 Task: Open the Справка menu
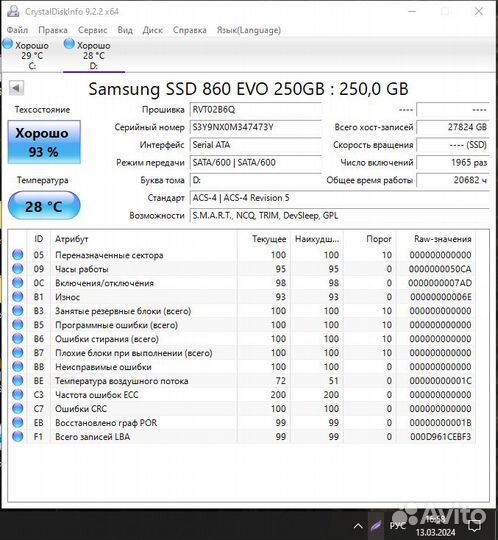click(x=190, y=30)
